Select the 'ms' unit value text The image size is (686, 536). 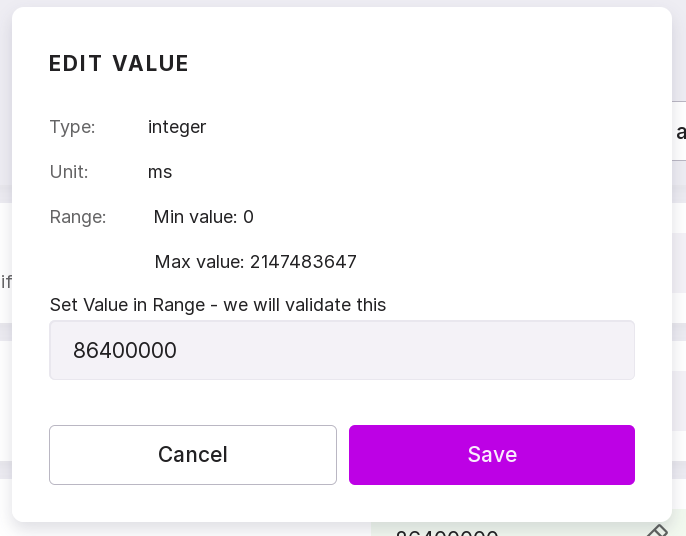[x=160, y=172]
